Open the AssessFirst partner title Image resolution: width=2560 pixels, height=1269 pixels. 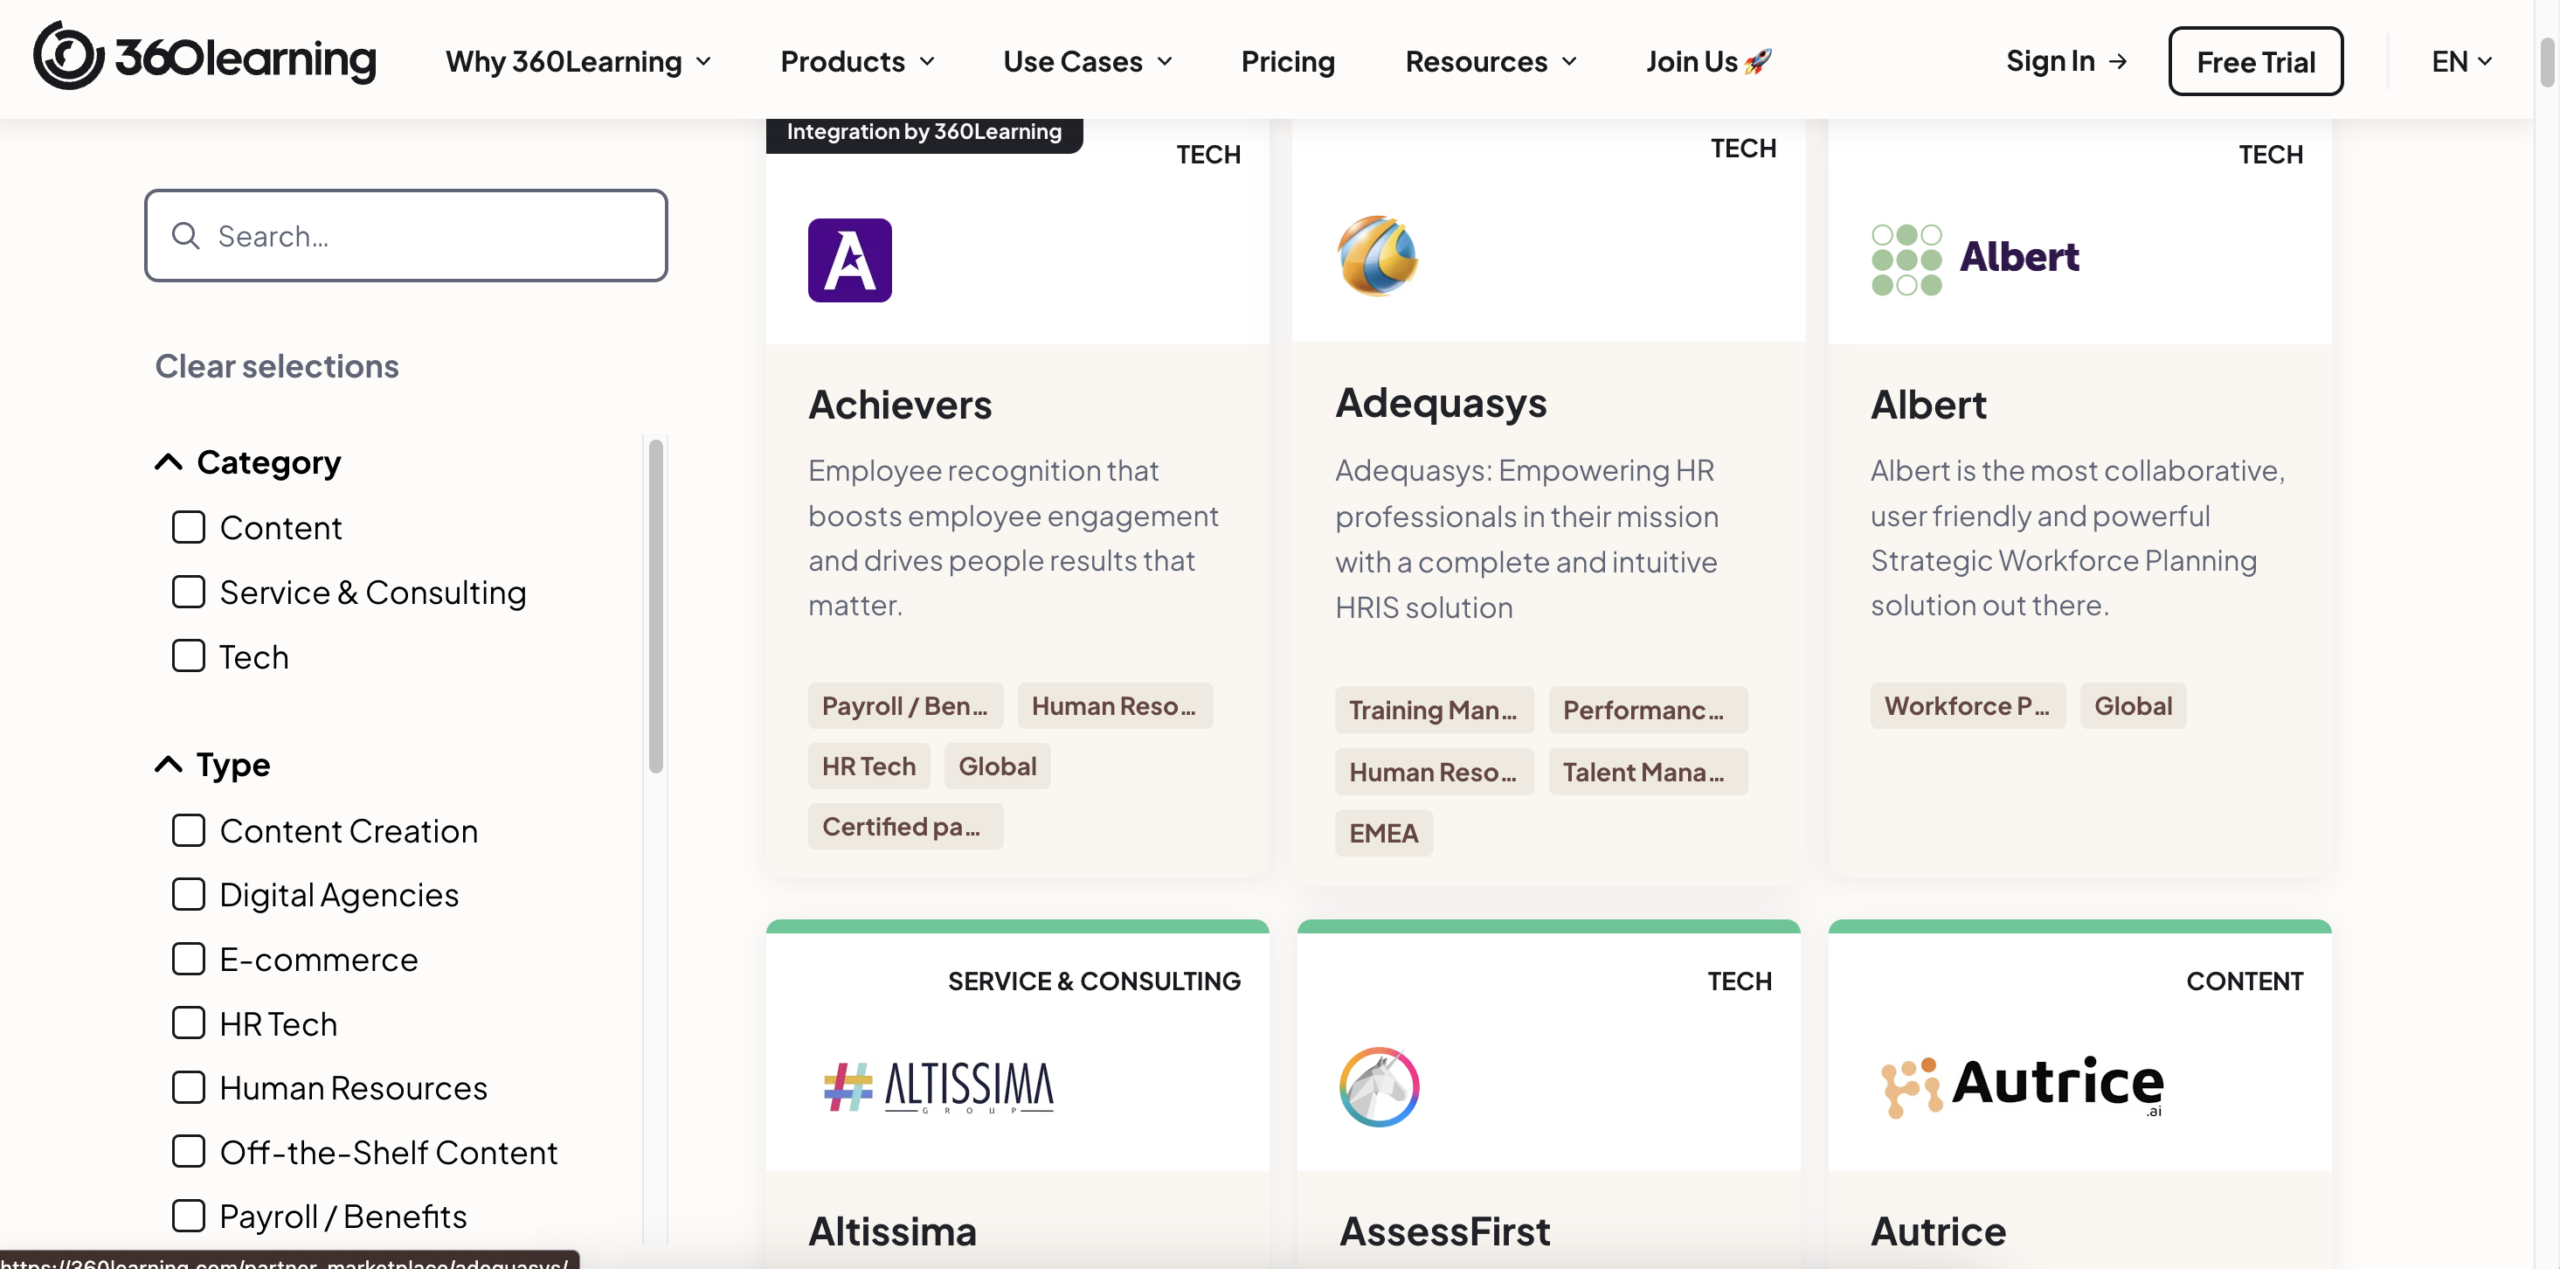coord(1445,1231)
